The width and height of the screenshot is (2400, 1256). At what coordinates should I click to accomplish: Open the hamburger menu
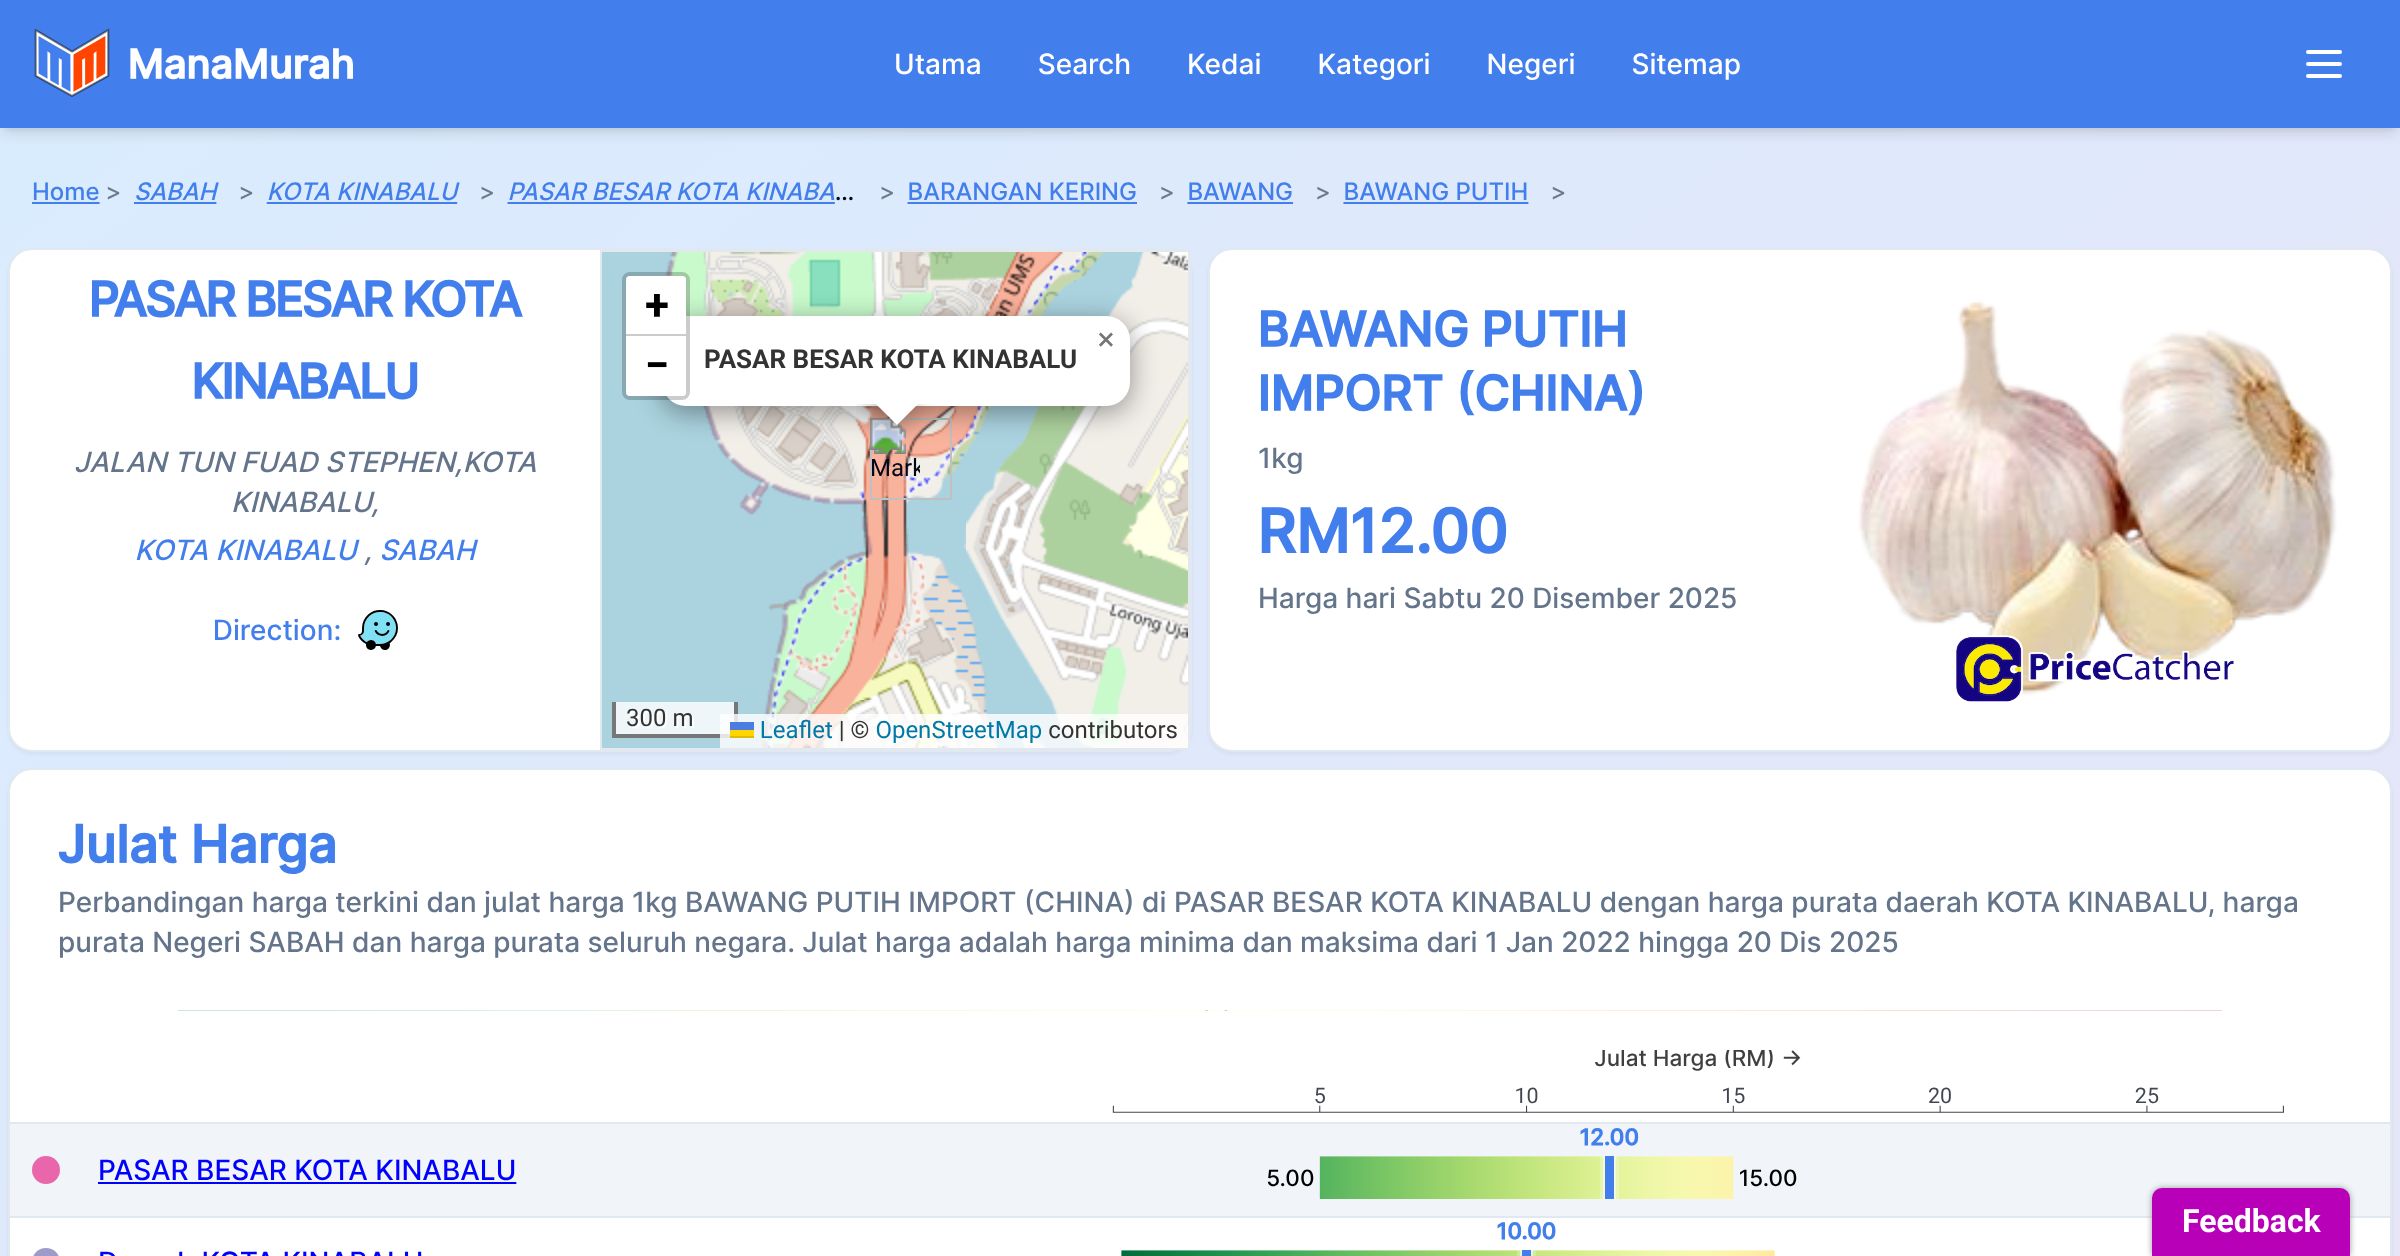[2323, 64]
